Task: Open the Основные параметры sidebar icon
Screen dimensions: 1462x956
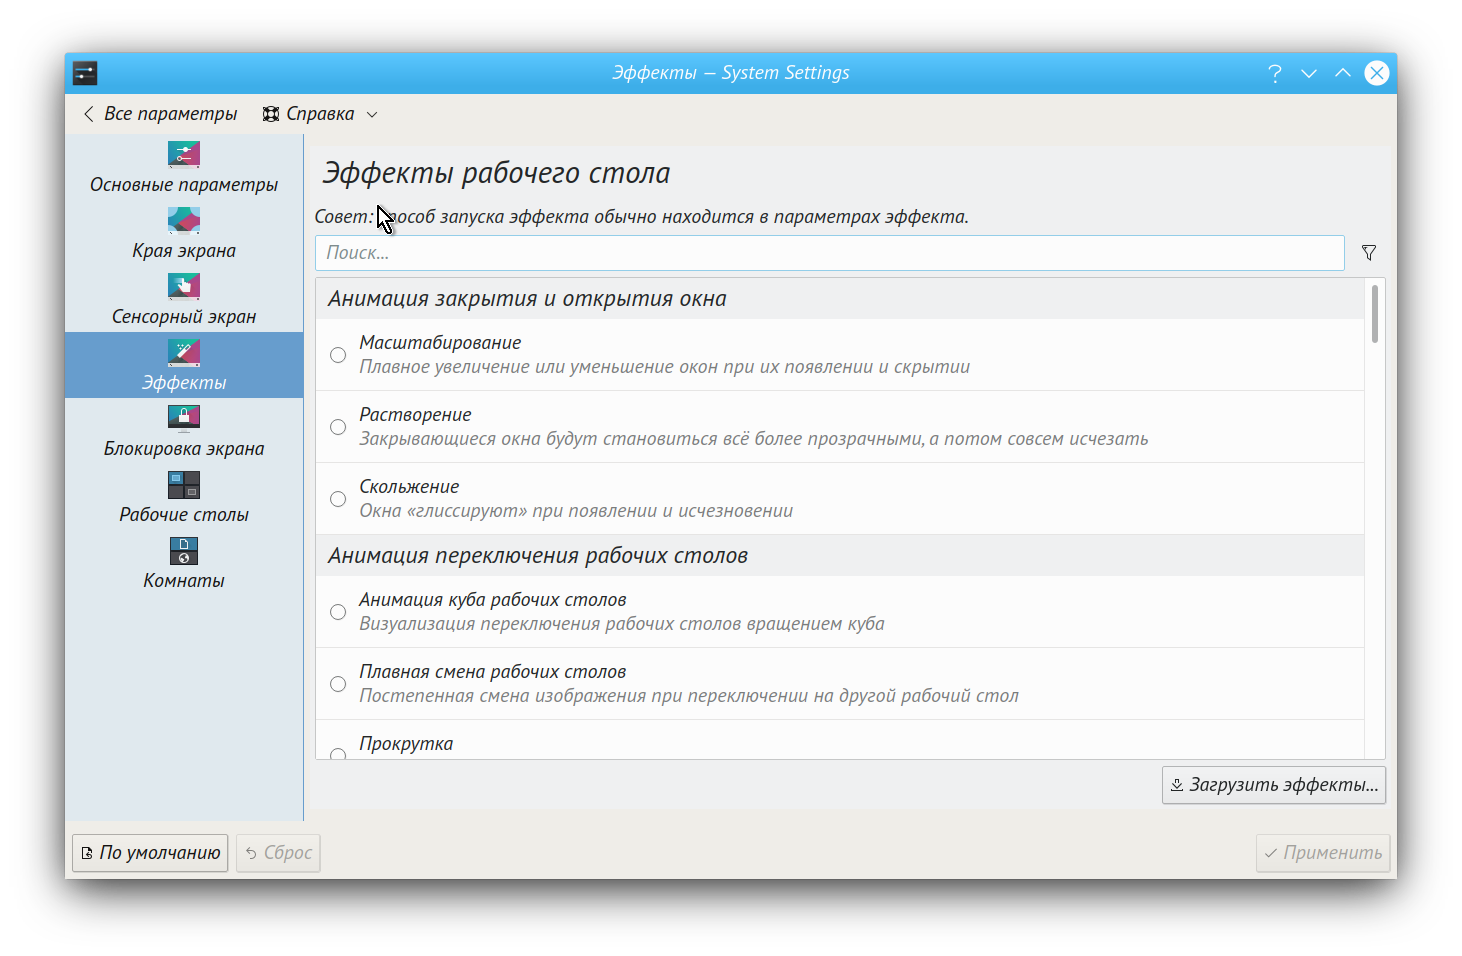Action: pyautogui.click(x=184, y=155)
